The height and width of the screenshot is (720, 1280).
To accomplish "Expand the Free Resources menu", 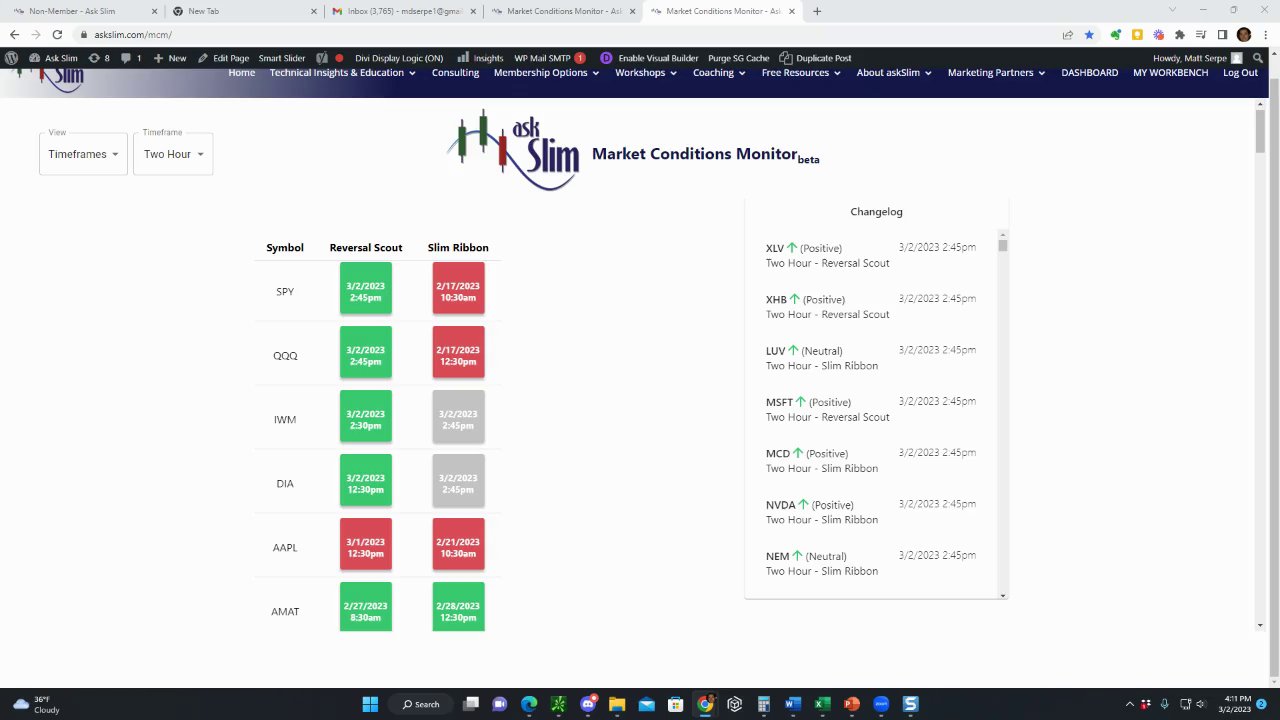I will point(801,73).
